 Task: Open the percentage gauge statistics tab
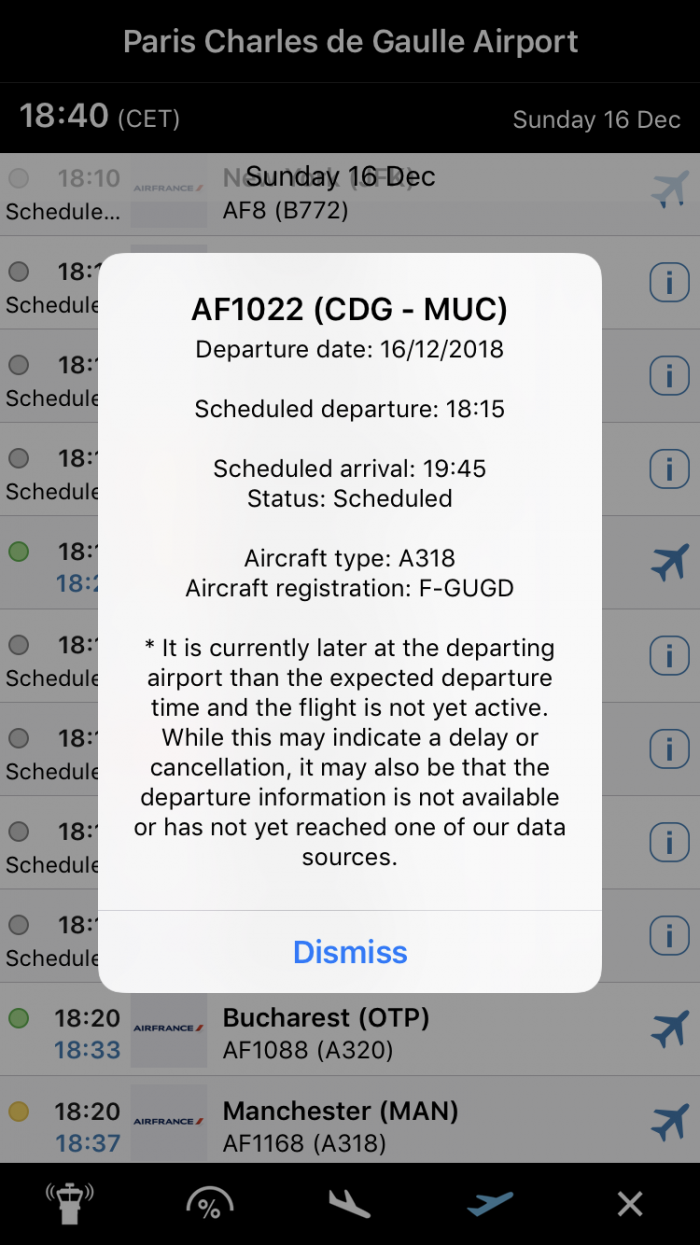pos(210,1204)
